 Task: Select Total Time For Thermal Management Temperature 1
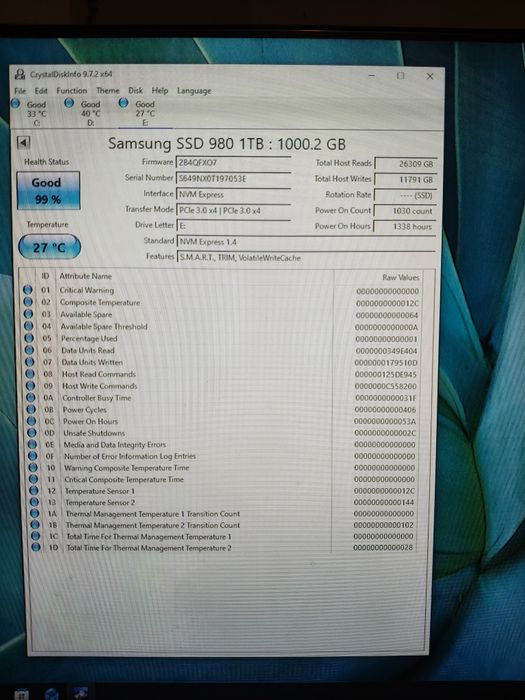pos(149,537)
